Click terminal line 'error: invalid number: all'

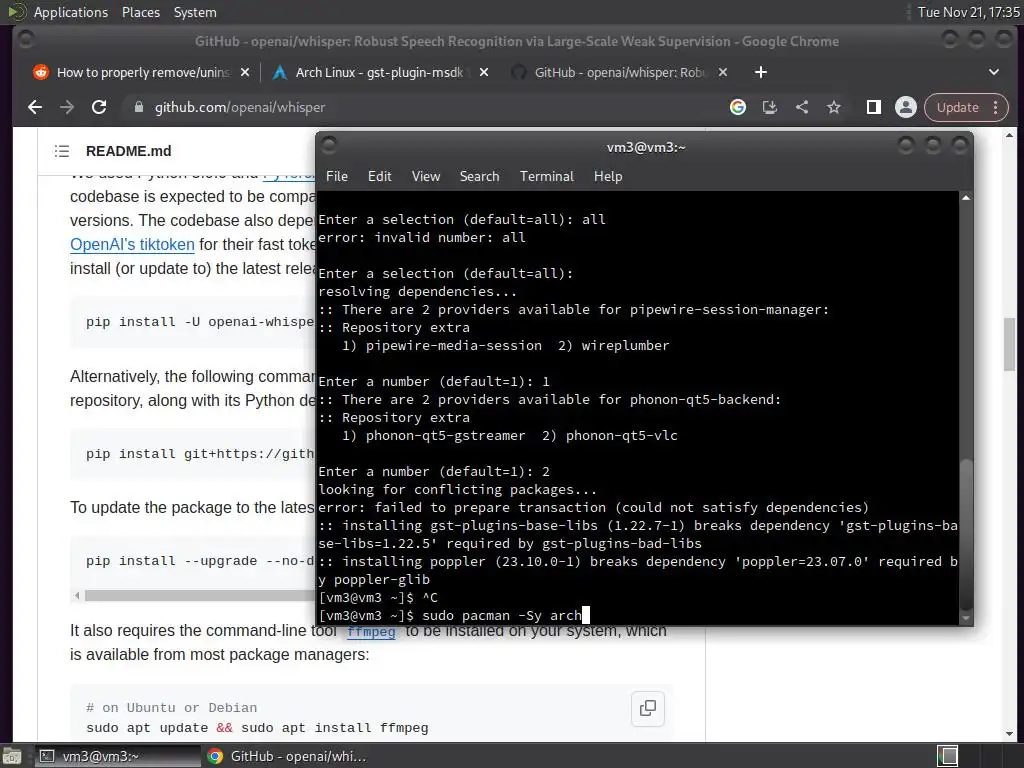pos(422,238)
